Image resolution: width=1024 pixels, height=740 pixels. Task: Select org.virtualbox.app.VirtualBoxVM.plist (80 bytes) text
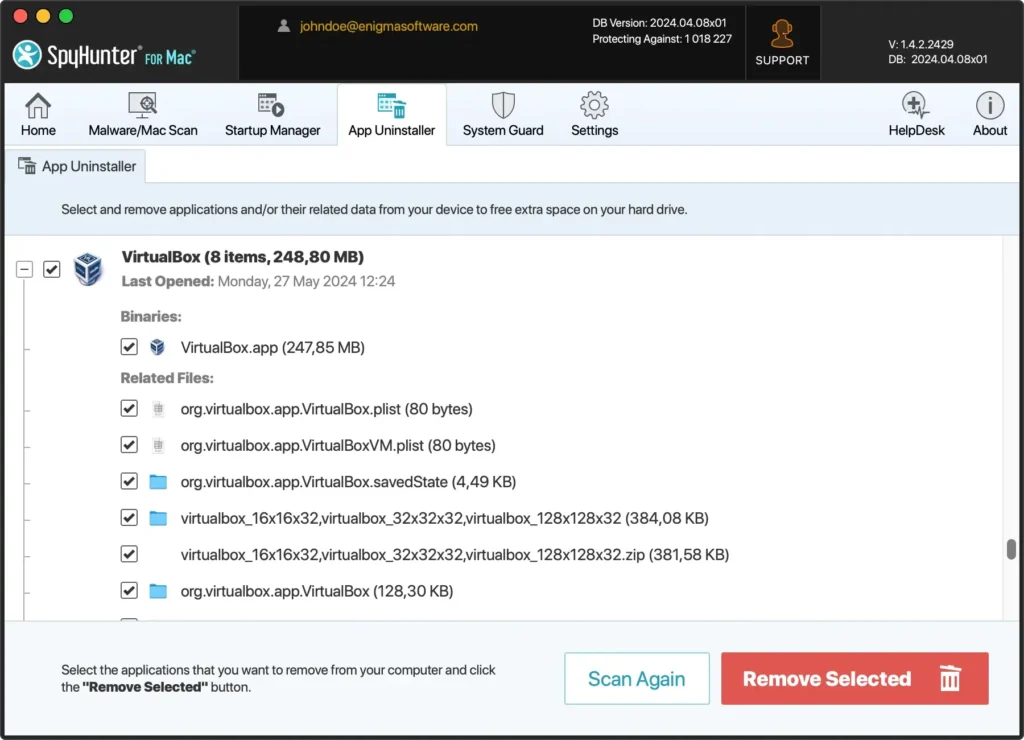[x=338, y=445]
